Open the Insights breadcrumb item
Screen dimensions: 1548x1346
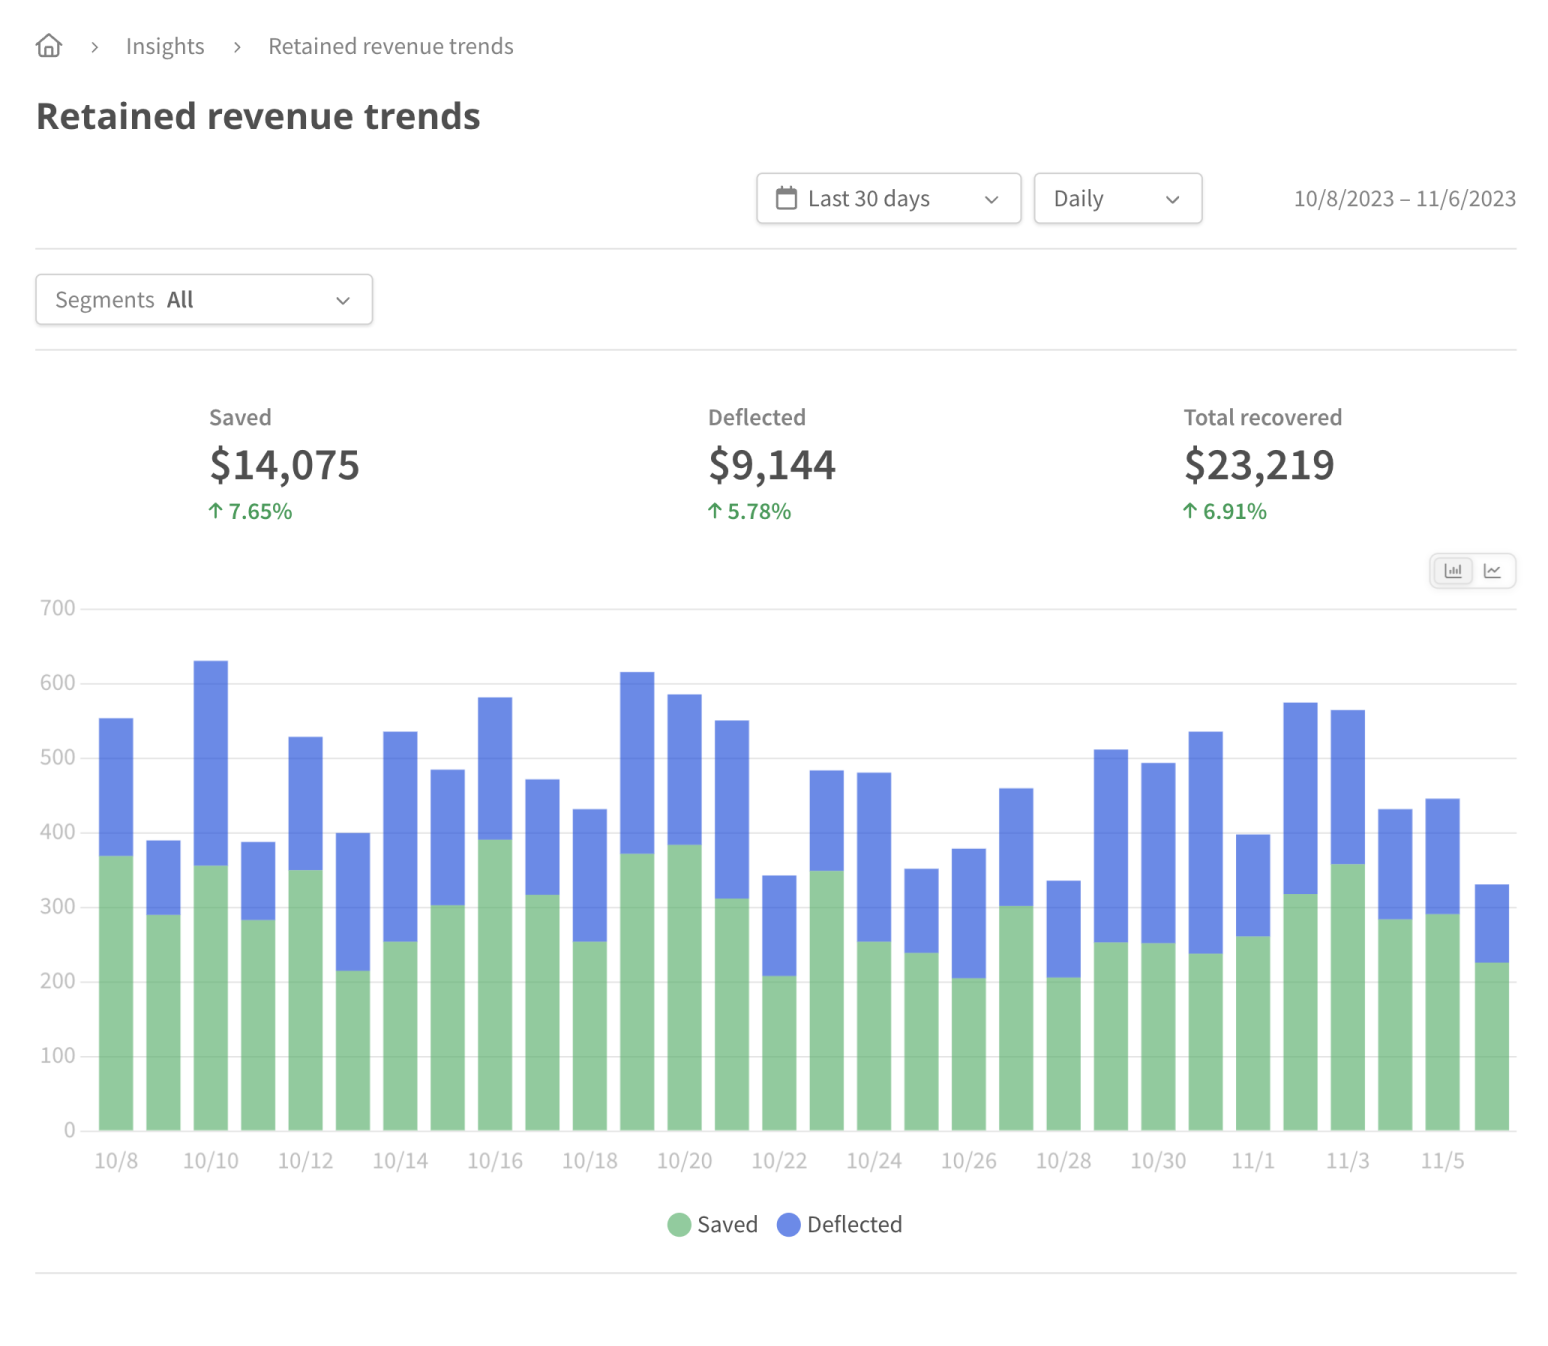click(164, 45)
